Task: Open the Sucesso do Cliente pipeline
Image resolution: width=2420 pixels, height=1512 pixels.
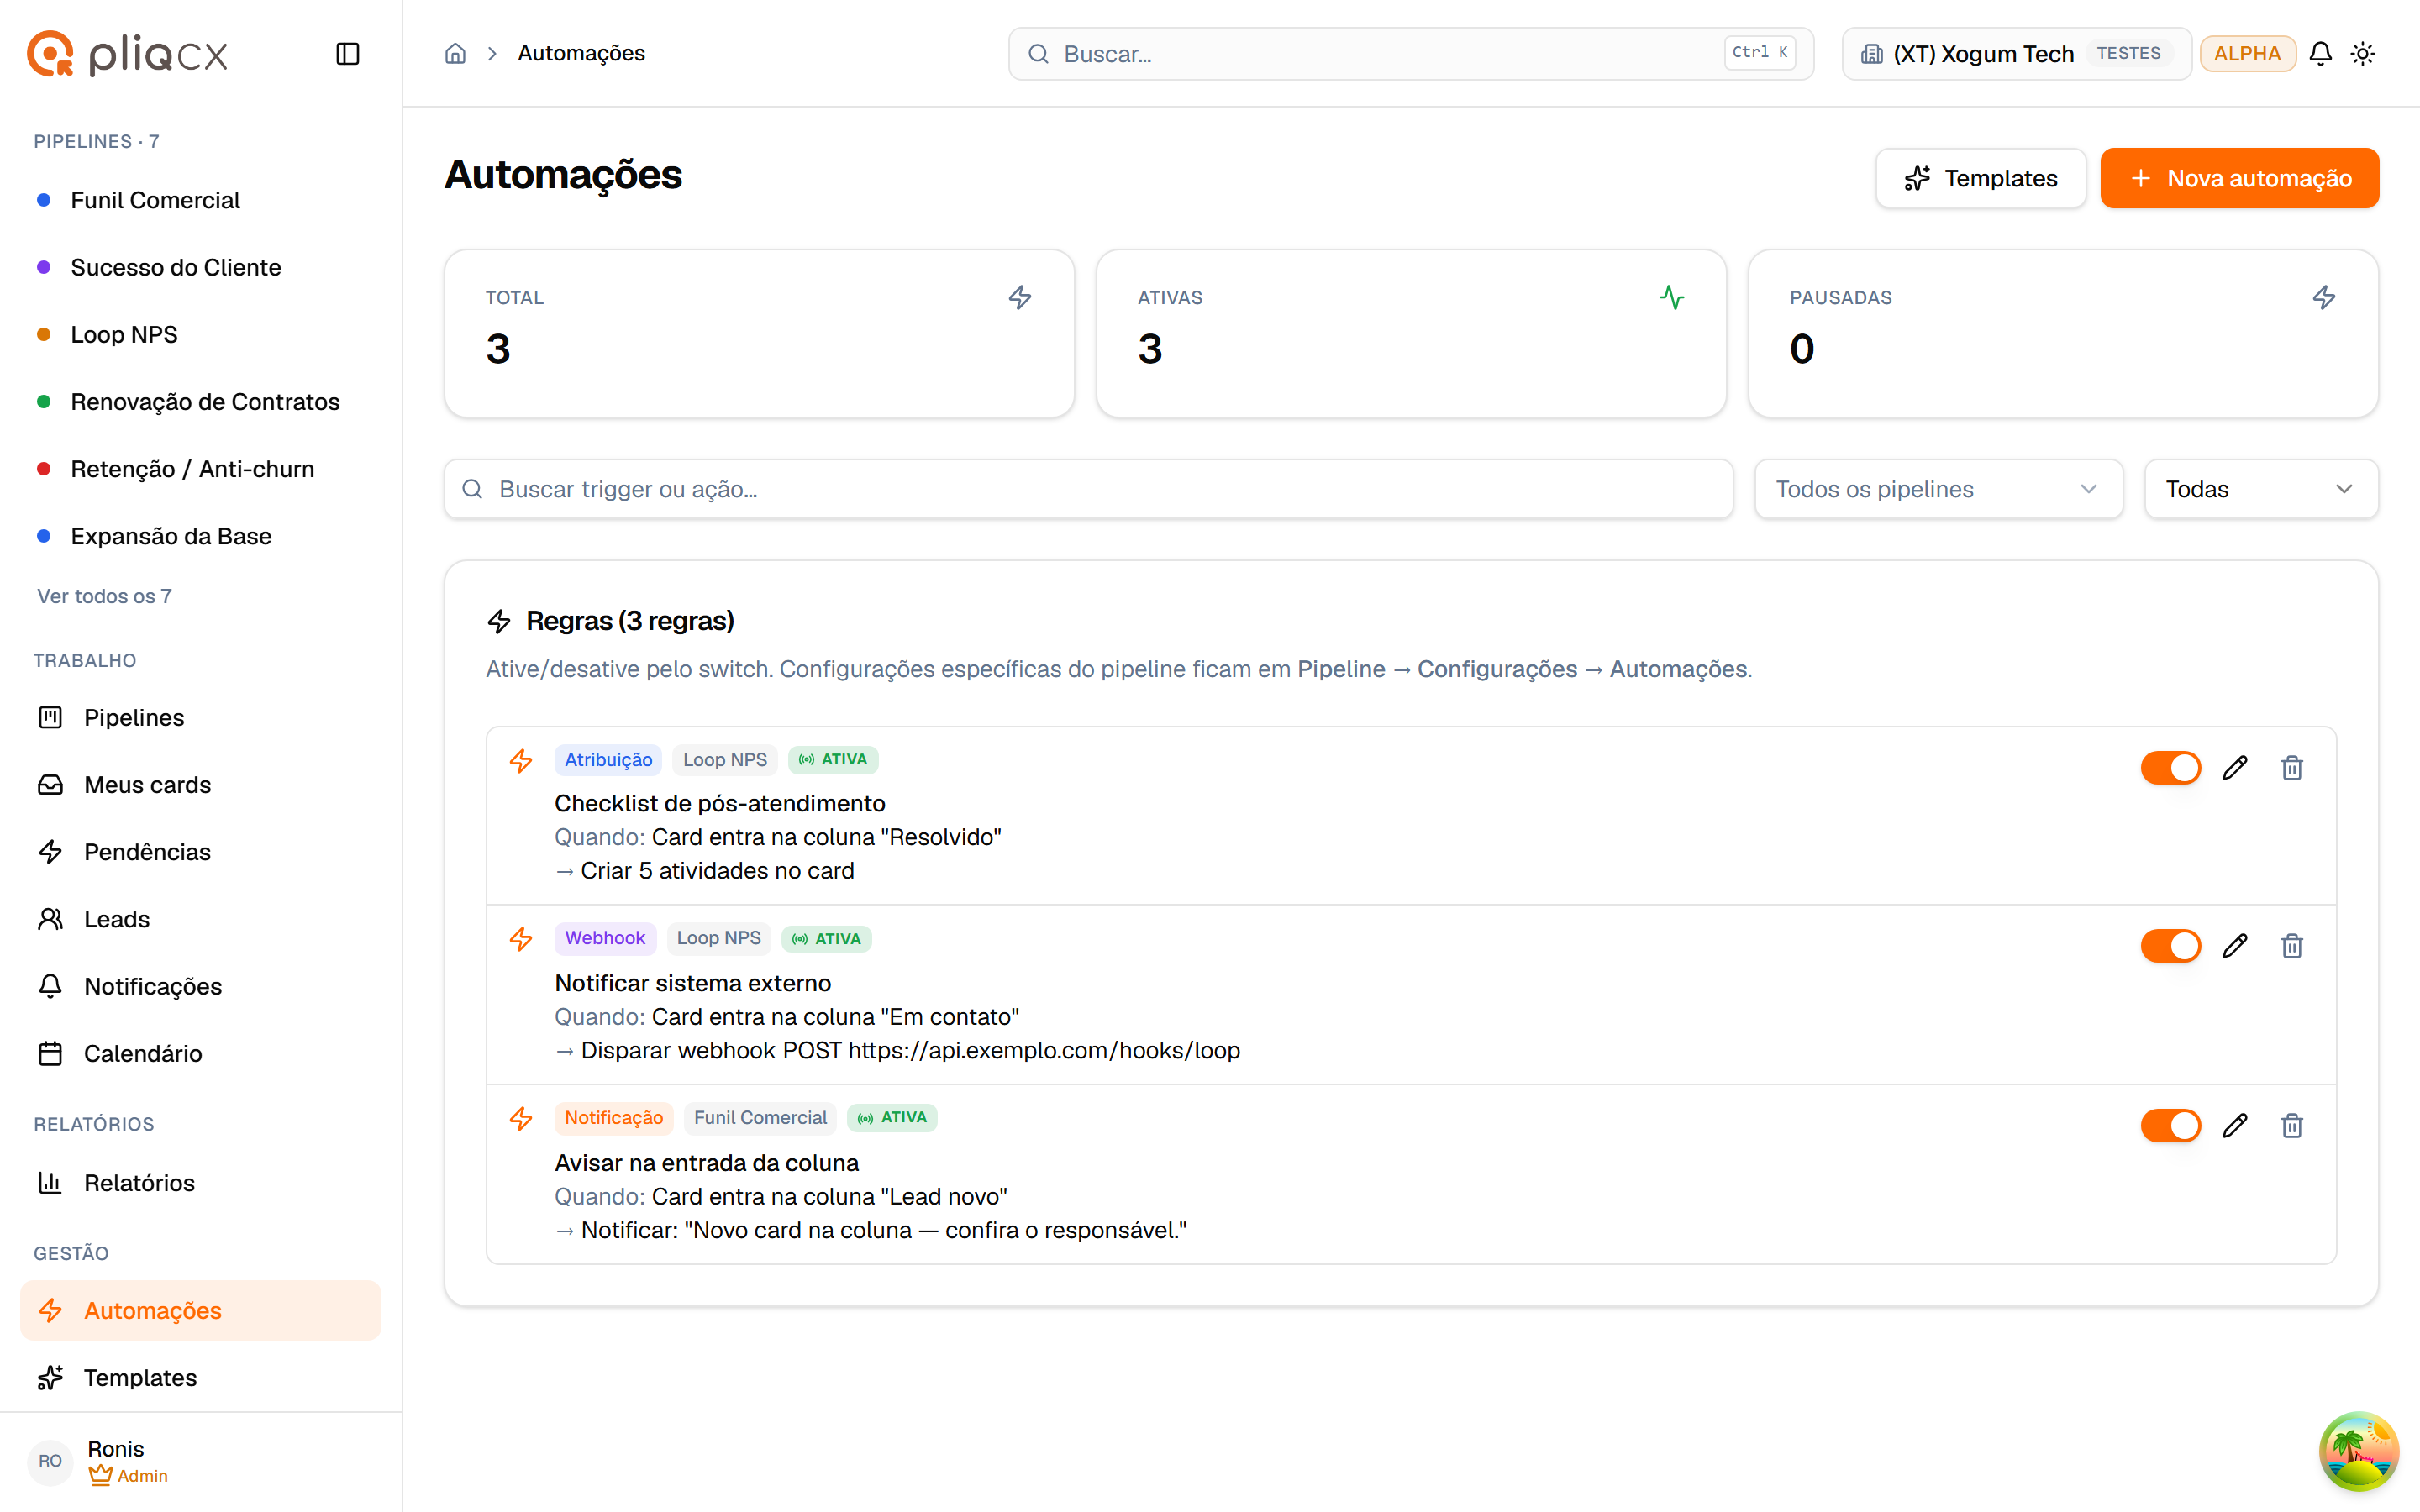Action: pos(200,267)
